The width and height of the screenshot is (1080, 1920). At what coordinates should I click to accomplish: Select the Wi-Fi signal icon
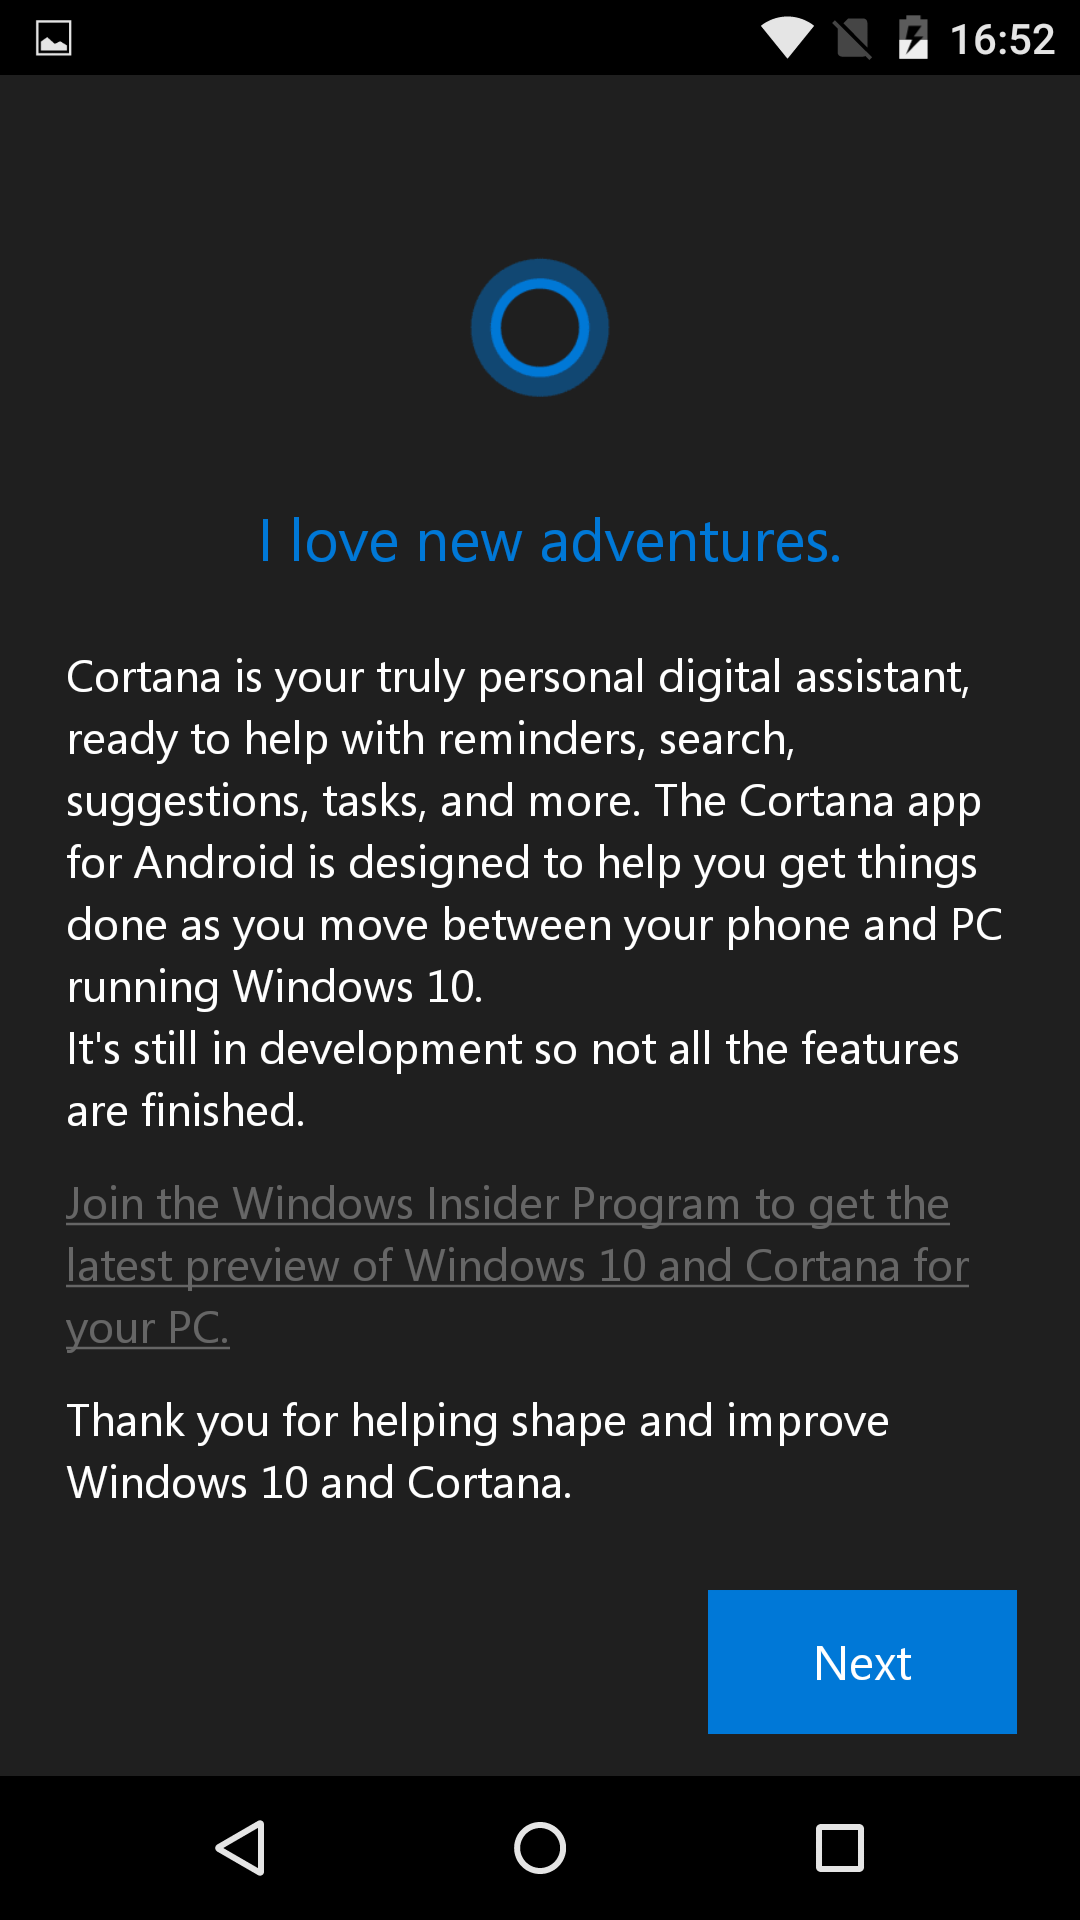pyautogui.click(x=786, y=37)
